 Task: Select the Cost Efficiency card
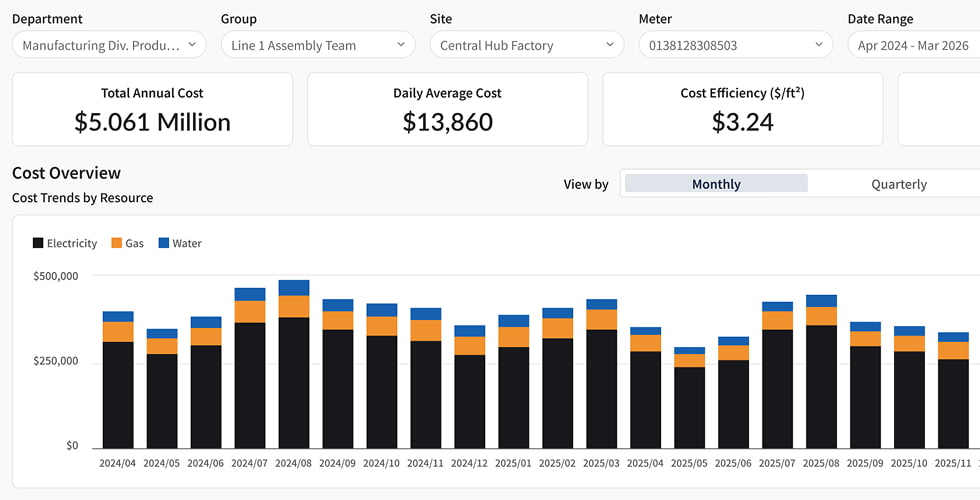742,109
